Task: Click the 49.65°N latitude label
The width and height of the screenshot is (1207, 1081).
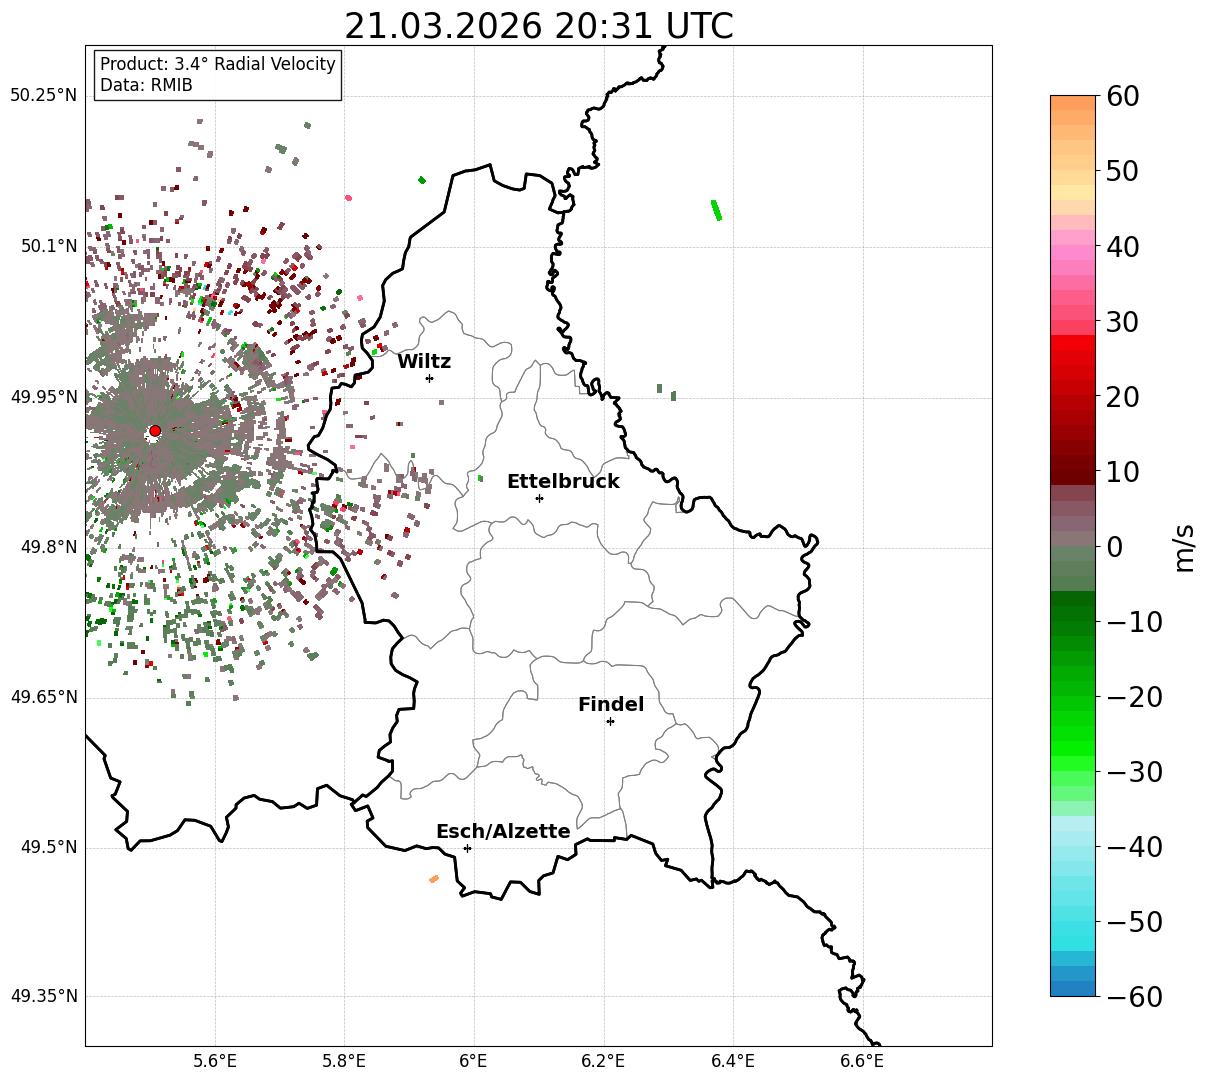Action: [44, 697]
